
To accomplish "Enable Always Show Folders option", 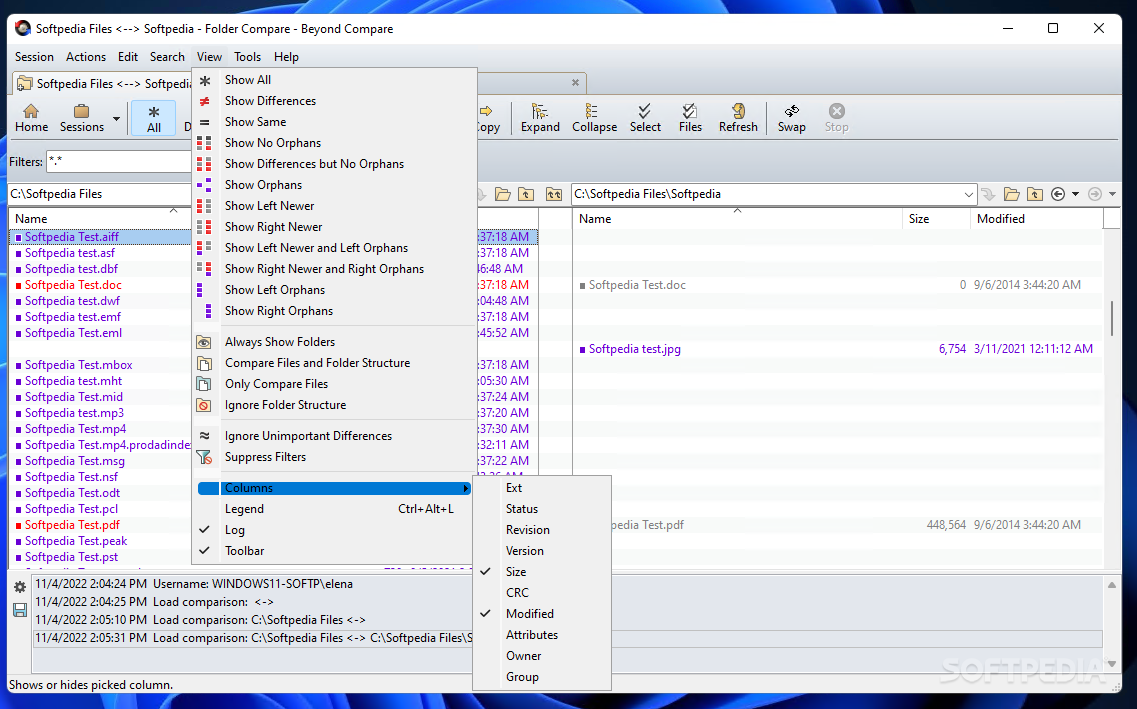I will [x=334, y=342].
